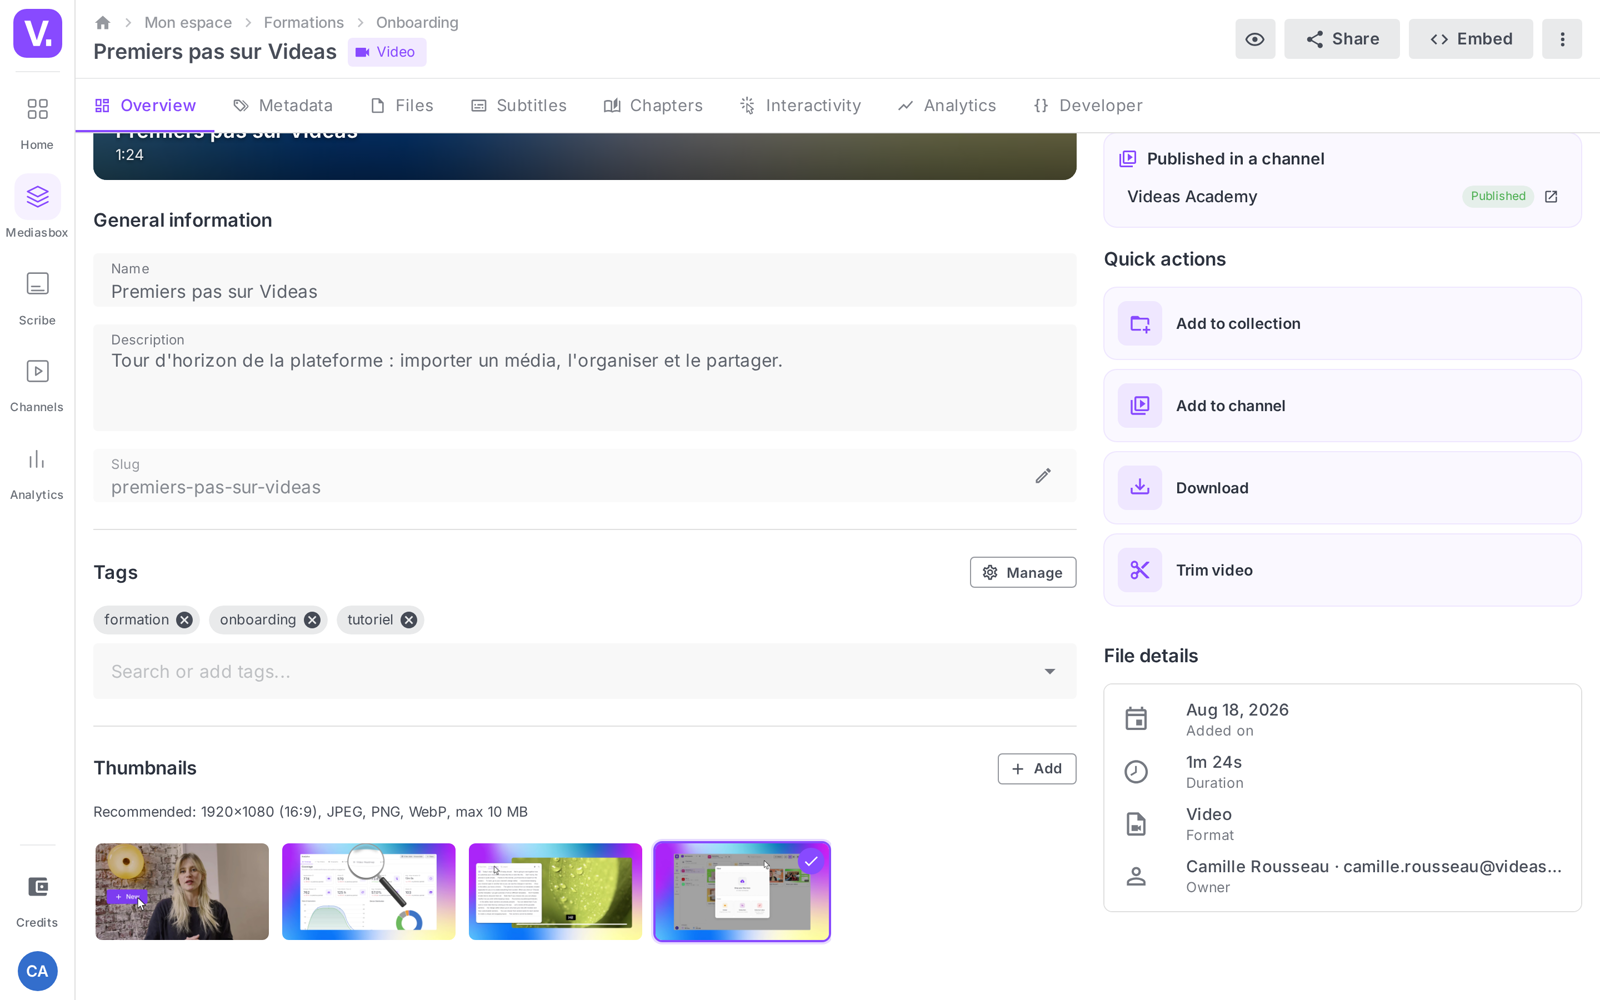Click Manage tags button
Viewport: 1600px width, 1000px height.
(1023, 573)
